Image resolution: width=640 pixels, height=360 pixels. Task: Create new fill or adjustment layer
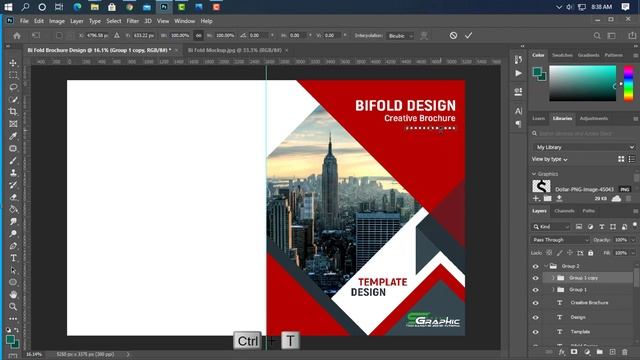pyautogui.click(x=587, y=351)
